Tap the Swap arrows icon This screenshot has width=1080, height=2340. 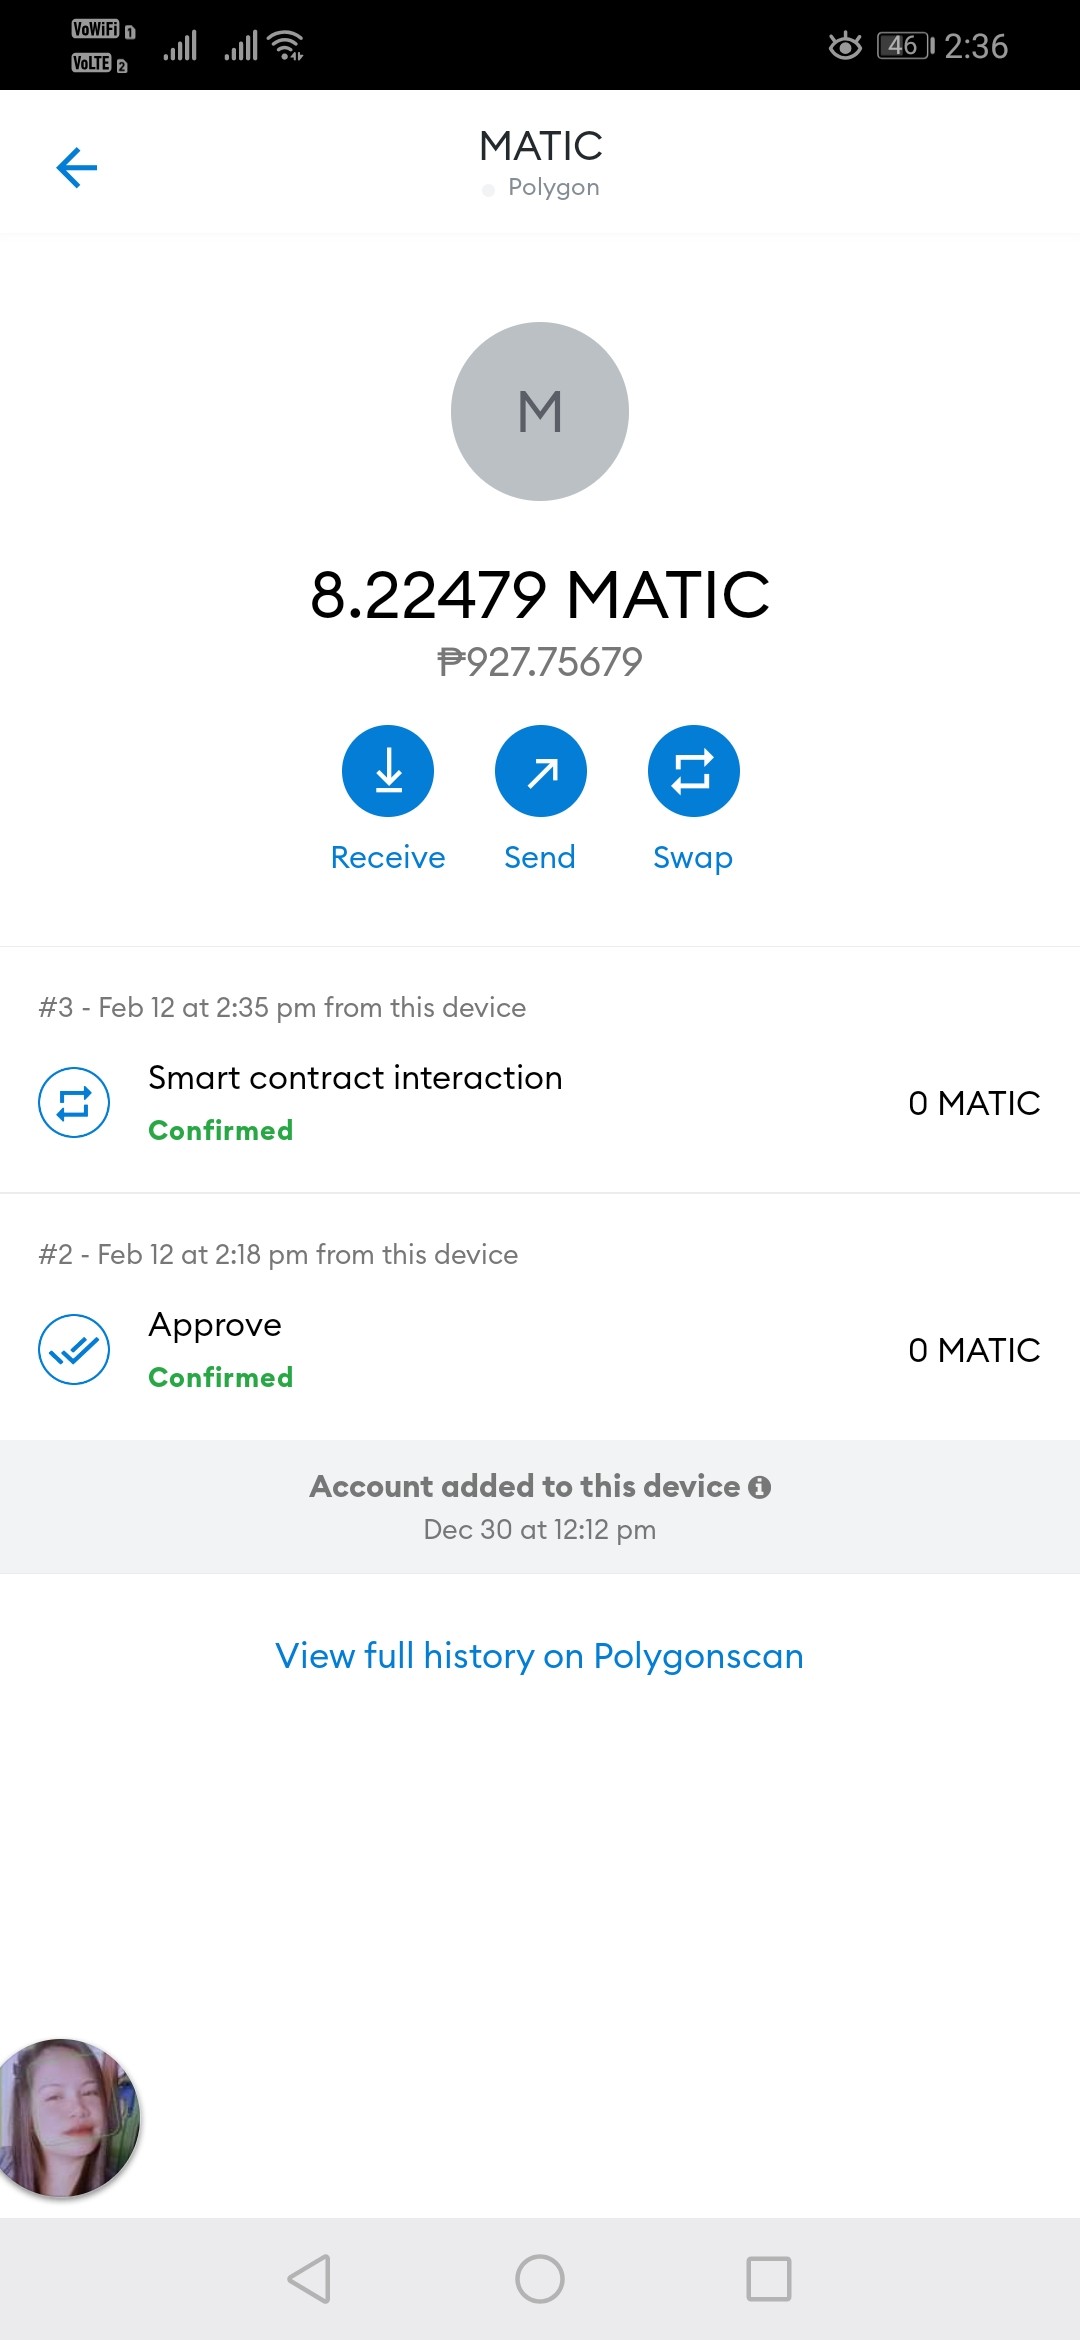694,771
